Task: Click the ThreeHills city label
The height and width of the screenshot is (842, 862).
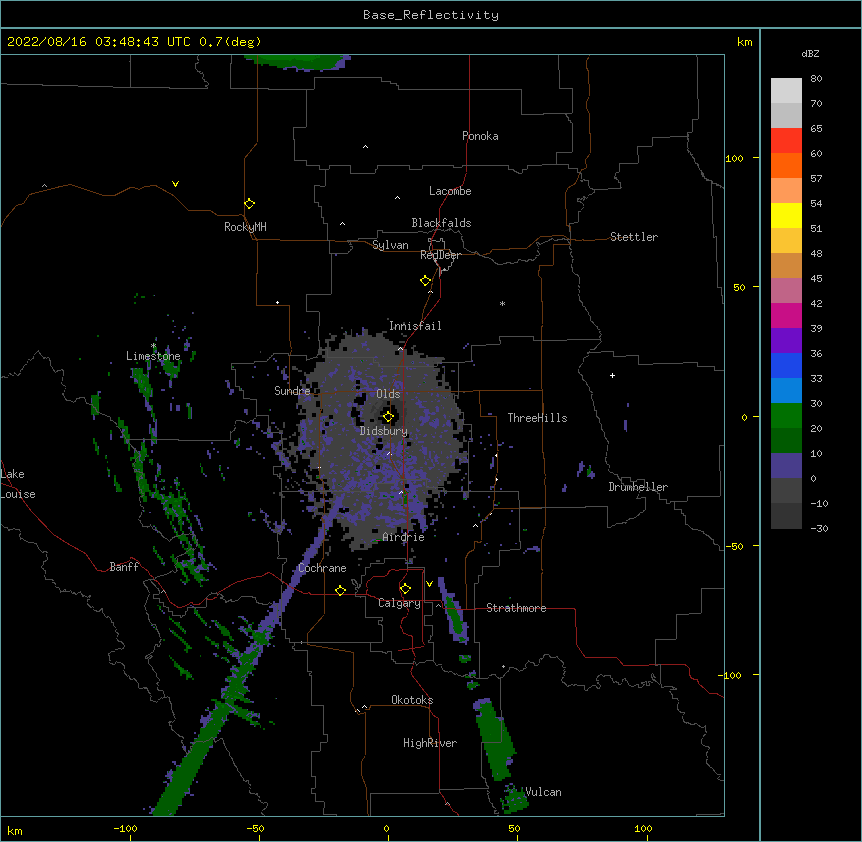Action: (537, 418)
